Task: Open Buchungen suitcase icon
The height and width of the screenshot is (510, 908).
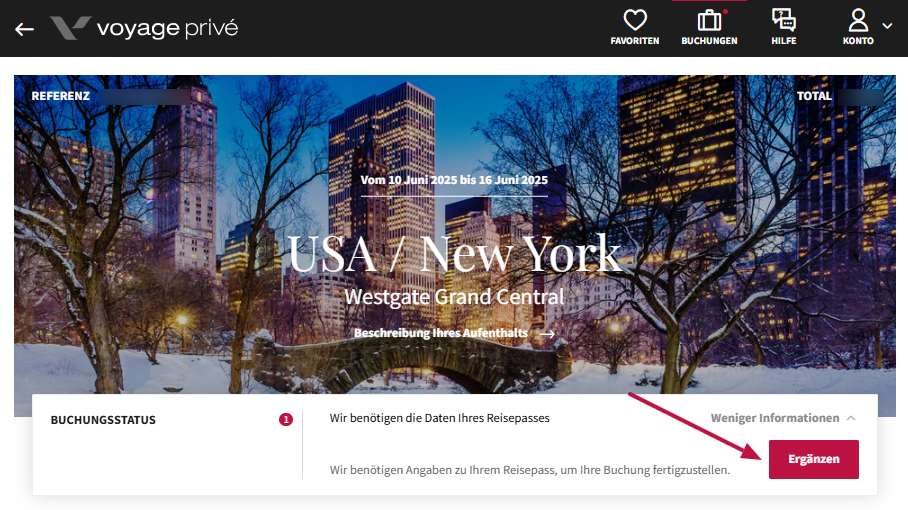Action: (x=709, y=20)
